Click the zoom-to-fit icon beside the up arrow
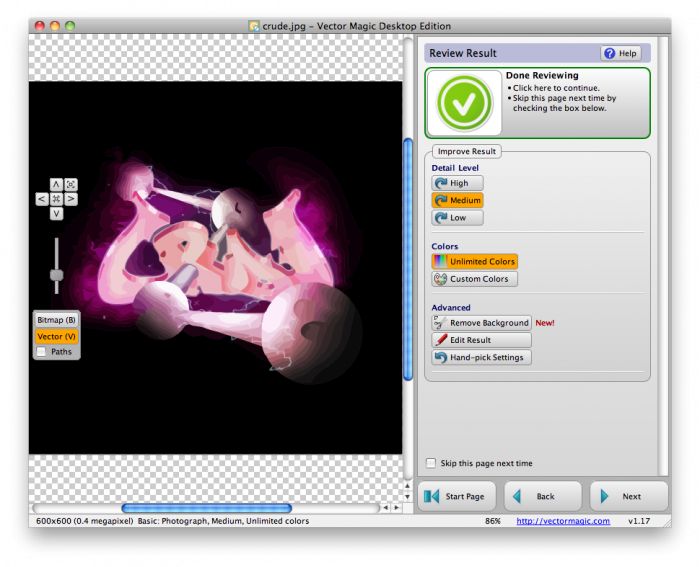The image size is (700, 567). click(71, 185)
